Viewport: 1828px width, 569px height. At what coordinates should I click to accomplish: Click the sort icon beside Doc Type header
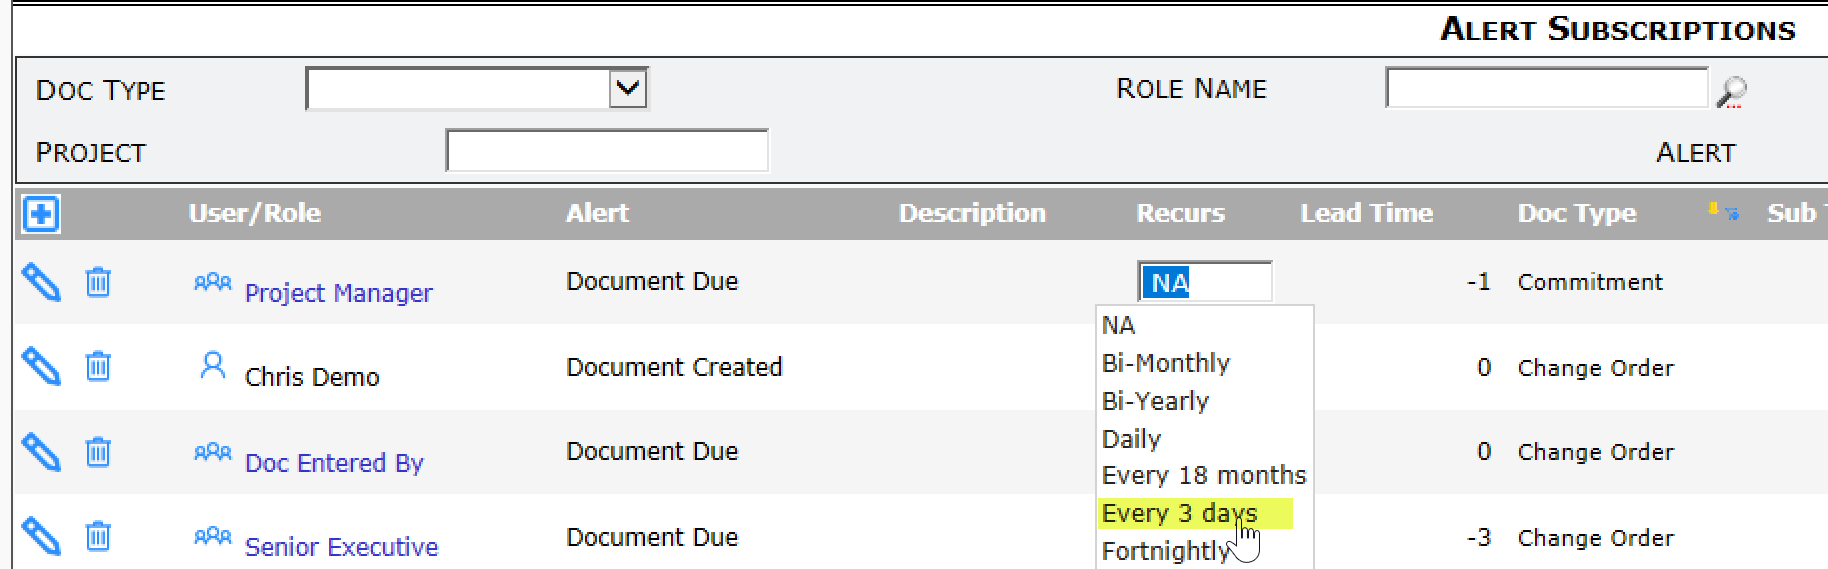click(1722, 212)
